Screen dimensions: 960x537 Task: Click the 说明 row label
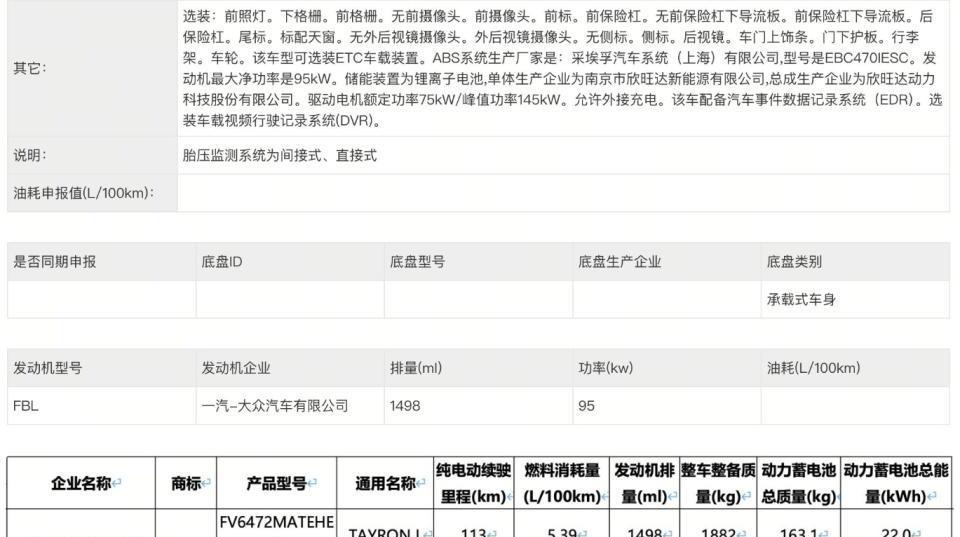point(30,156)
